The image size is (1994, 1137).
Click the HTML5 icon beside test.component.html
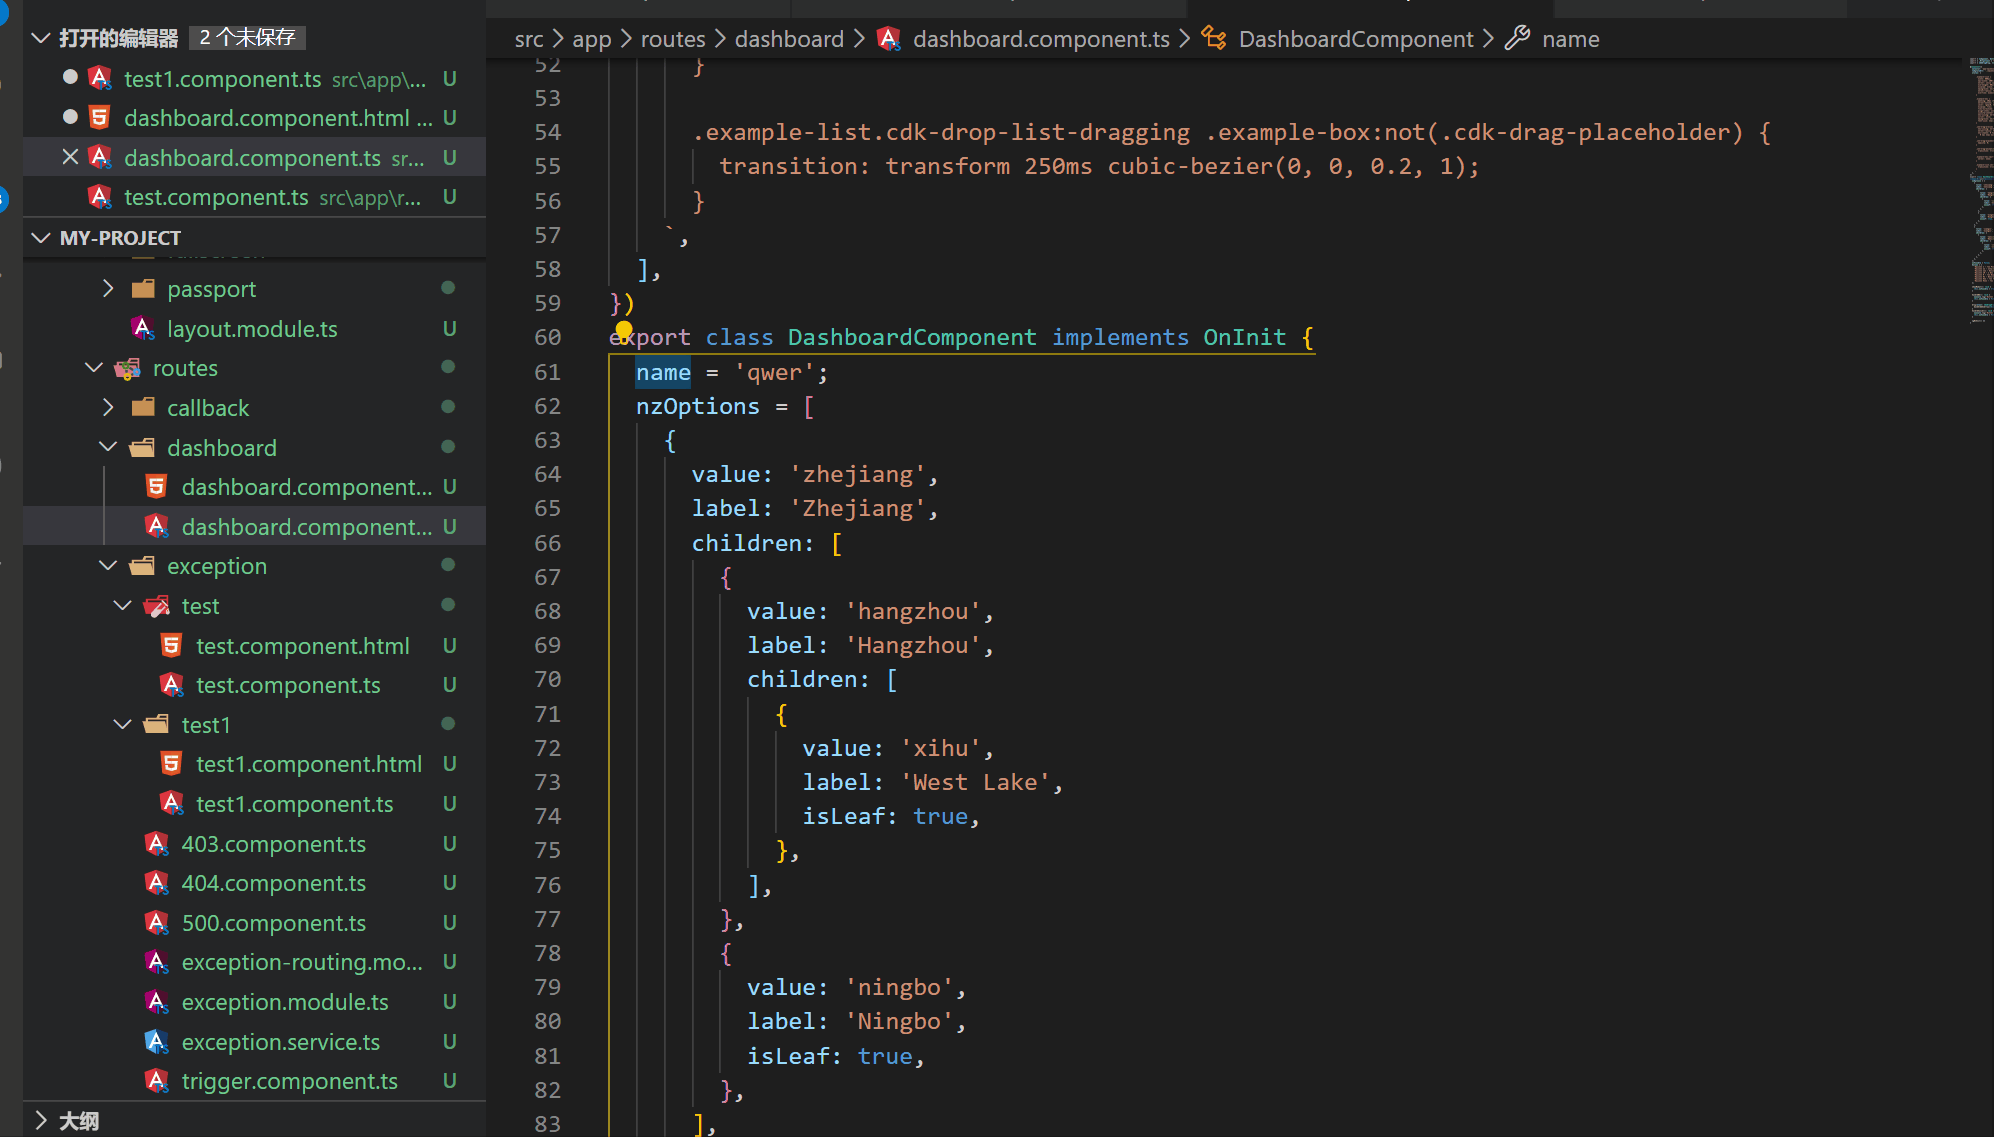coord(172,646)
